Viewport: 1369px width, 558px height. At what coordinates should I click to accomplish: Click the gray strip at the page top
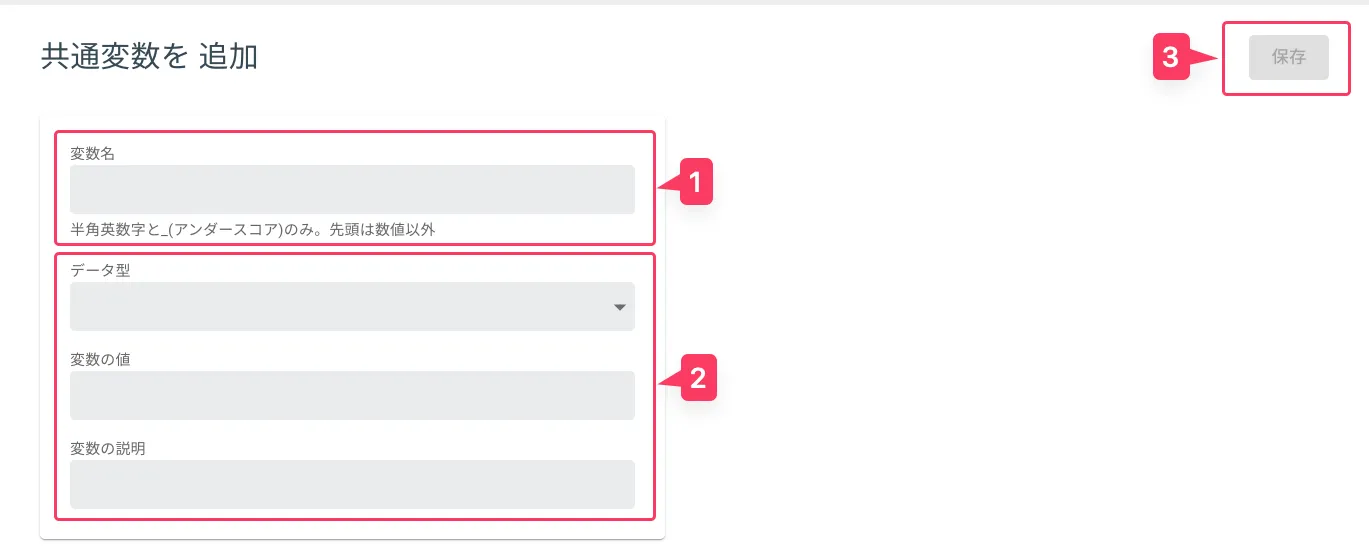tap(684, 2)
